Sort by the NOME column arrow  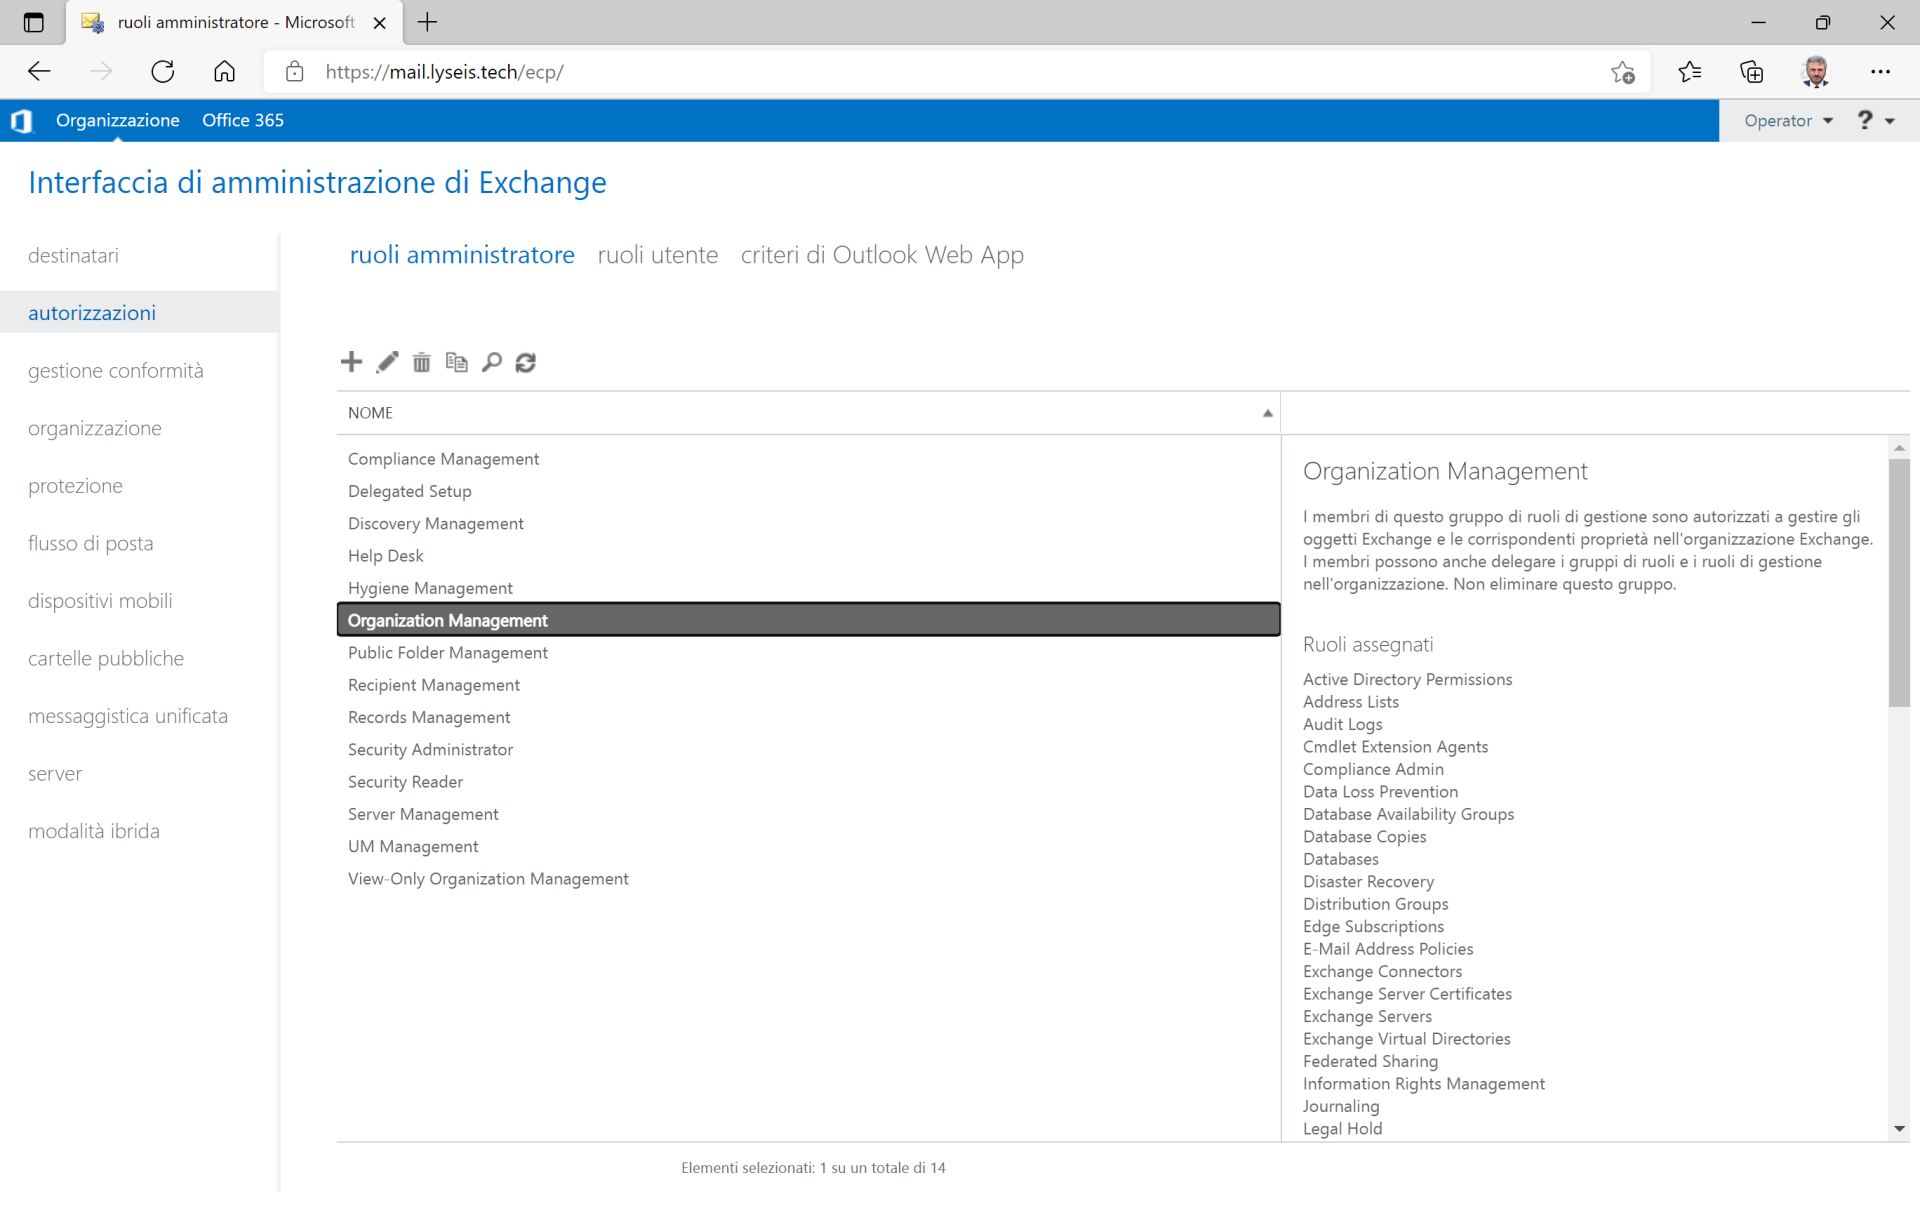[1267, 413]
